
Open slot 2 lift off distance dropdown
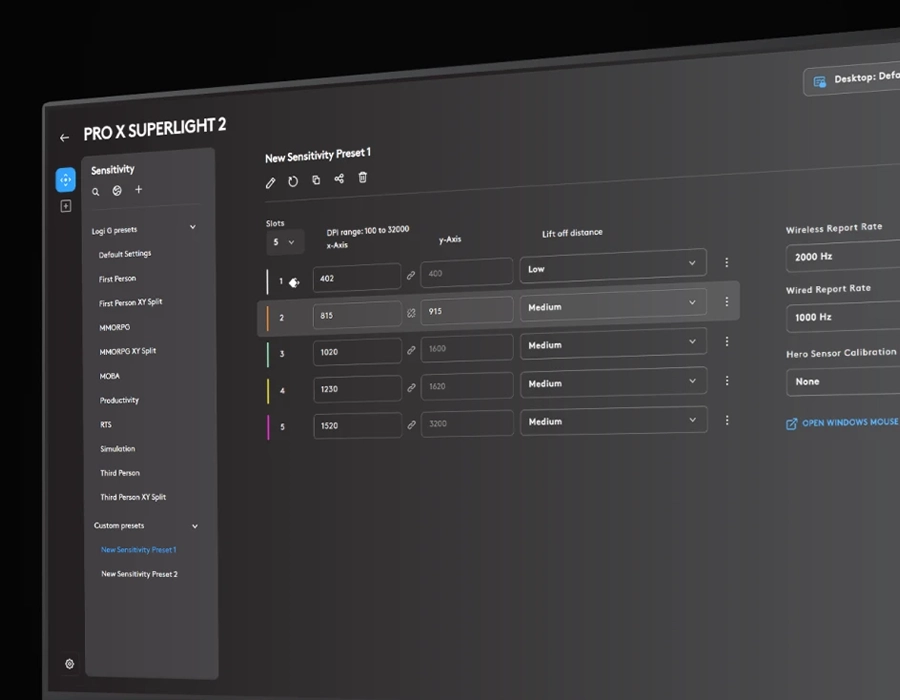[613, 305]
